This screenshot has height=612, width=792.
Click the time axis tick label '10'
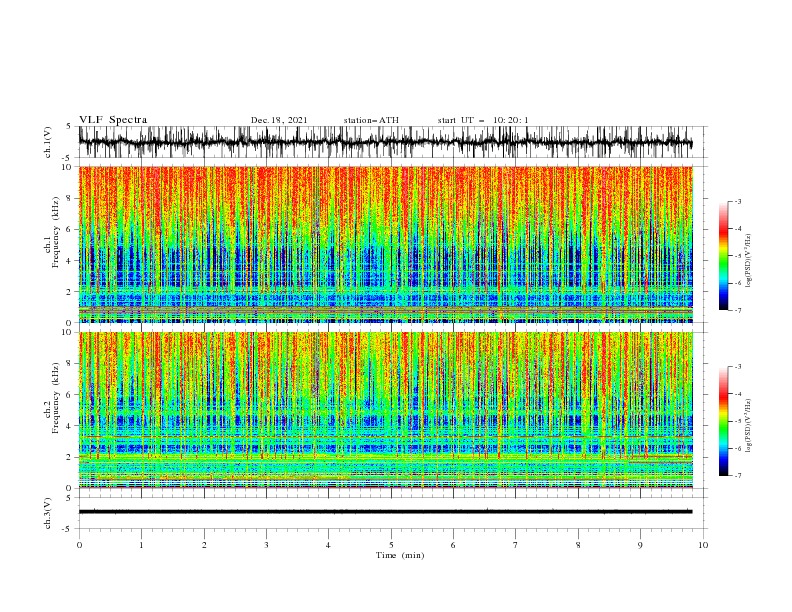[703, 545]
